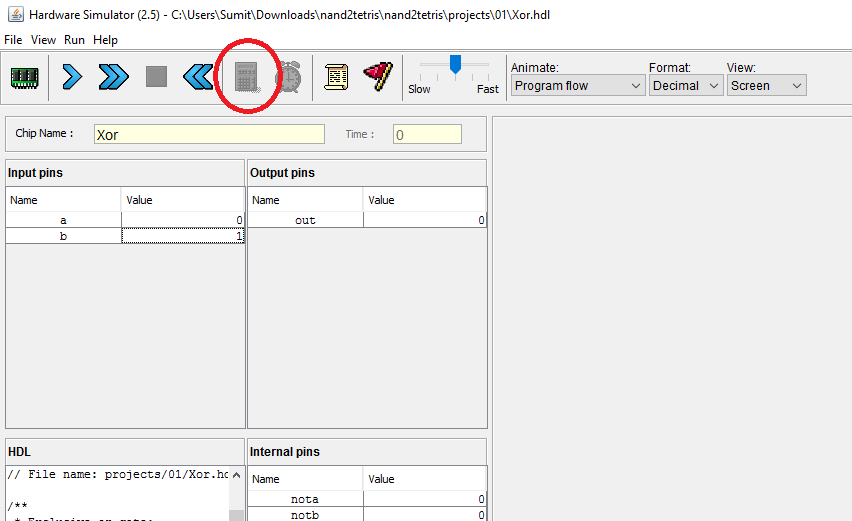This screenshot has width=852, height=521.
Task: Open the Animate dropdown
Action: click(x=577, y=86)
